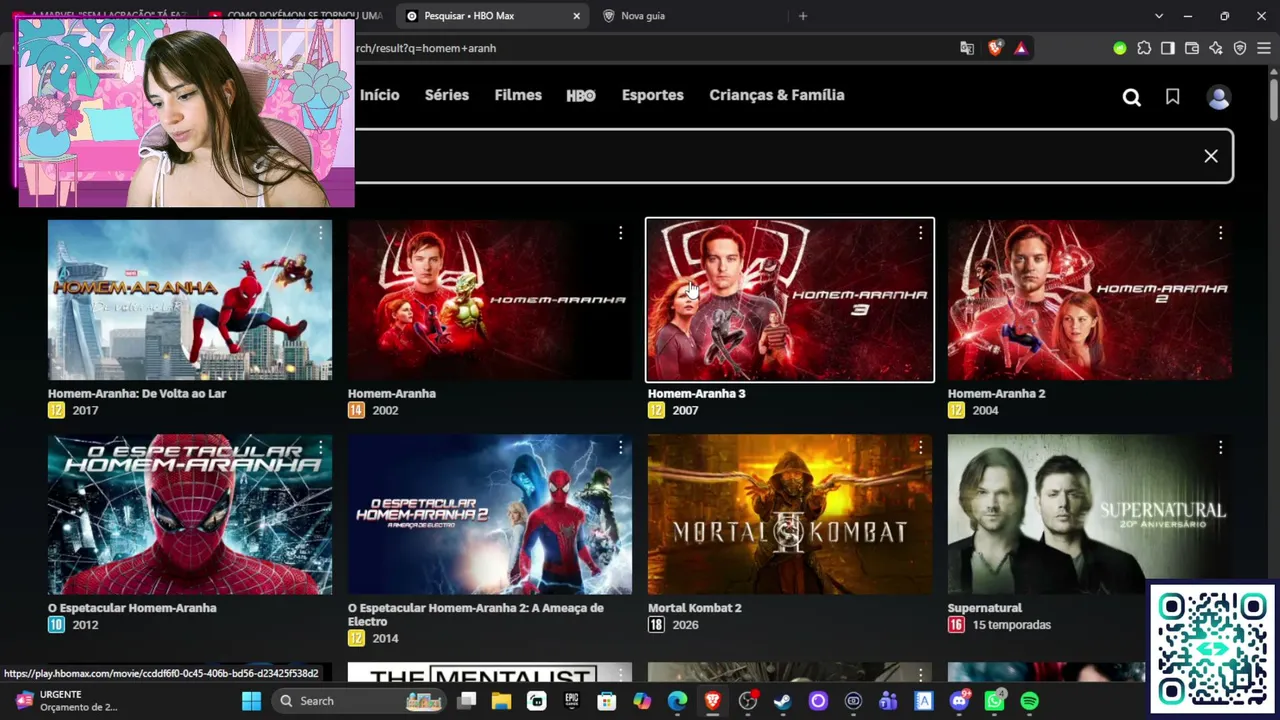Open Epic Games Launcher from taskbar
Screen dimensions: 1280x720
[x=572, y=701]
